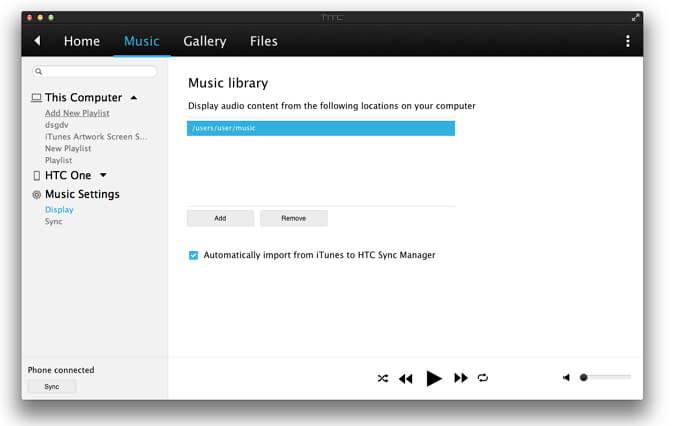
Task: Open the dsgdv playlist
Action: click(57, 125)
